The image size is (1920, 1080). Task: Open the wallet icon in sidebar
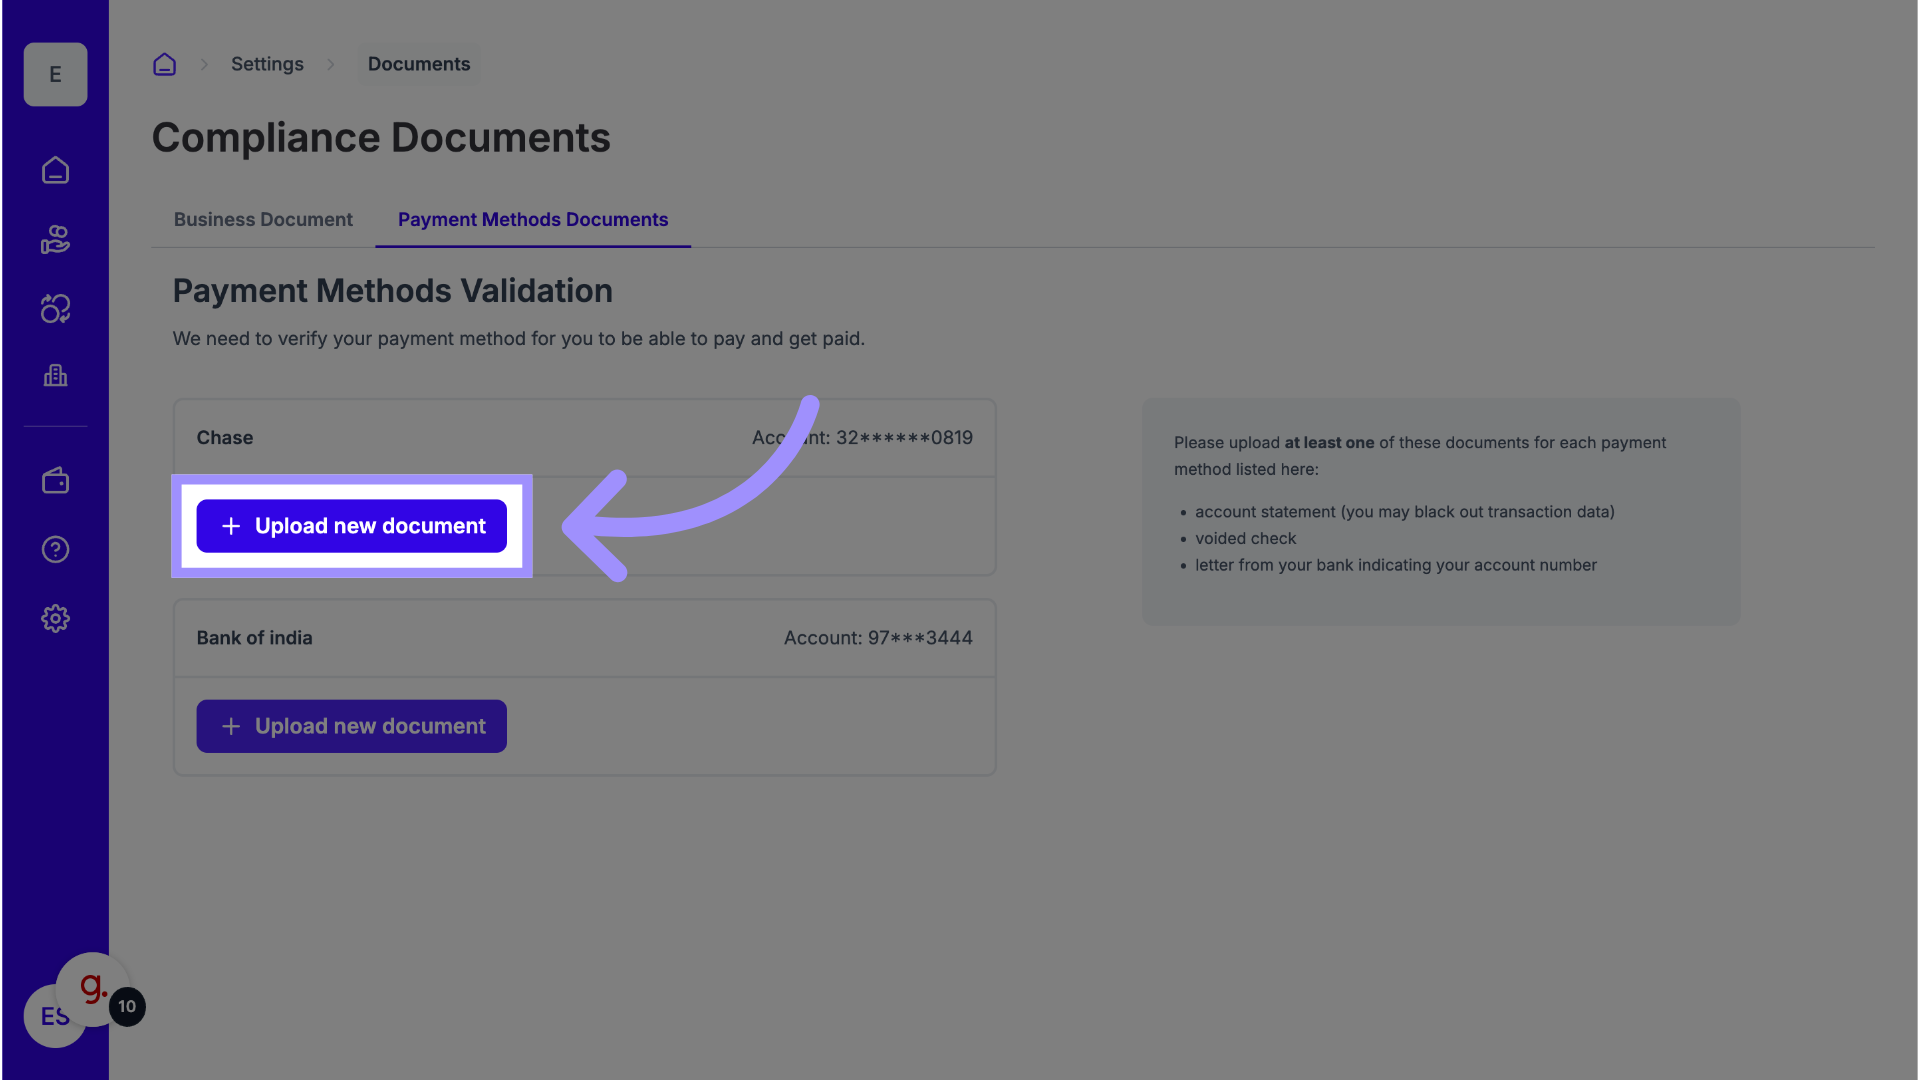click(x=55, y=481)
